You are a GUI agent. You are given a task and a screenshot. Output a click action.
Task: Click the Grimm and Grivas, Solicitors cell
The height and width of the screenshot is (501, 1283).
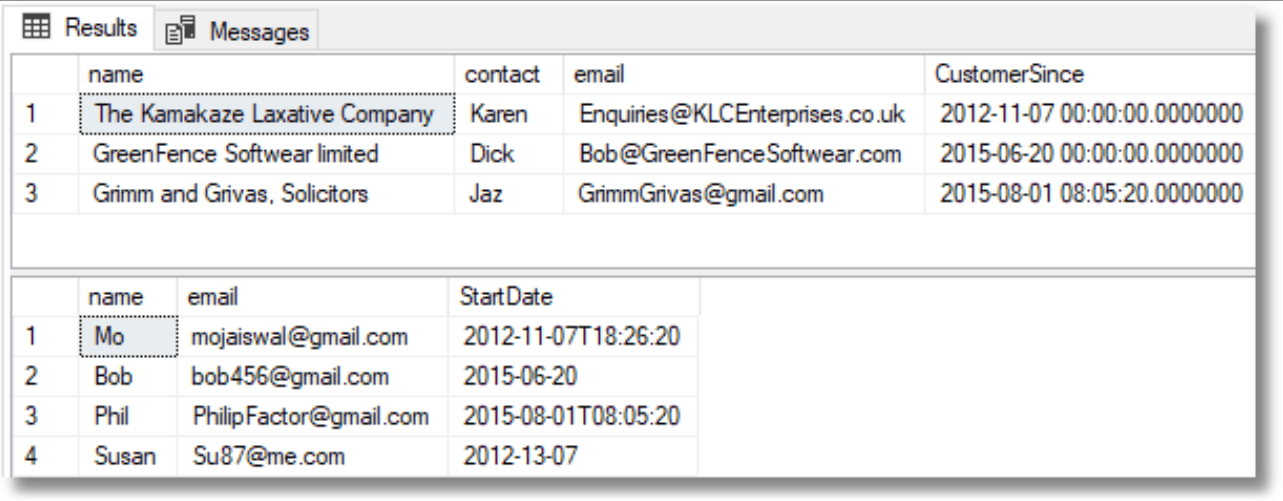tap(267, 195)
